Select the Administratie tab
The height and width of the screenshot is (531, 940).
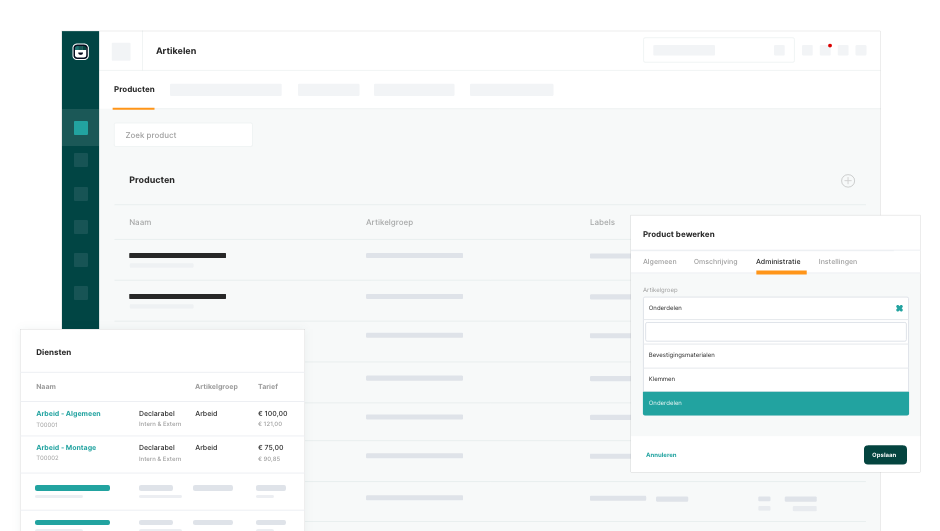coord(778,262)
